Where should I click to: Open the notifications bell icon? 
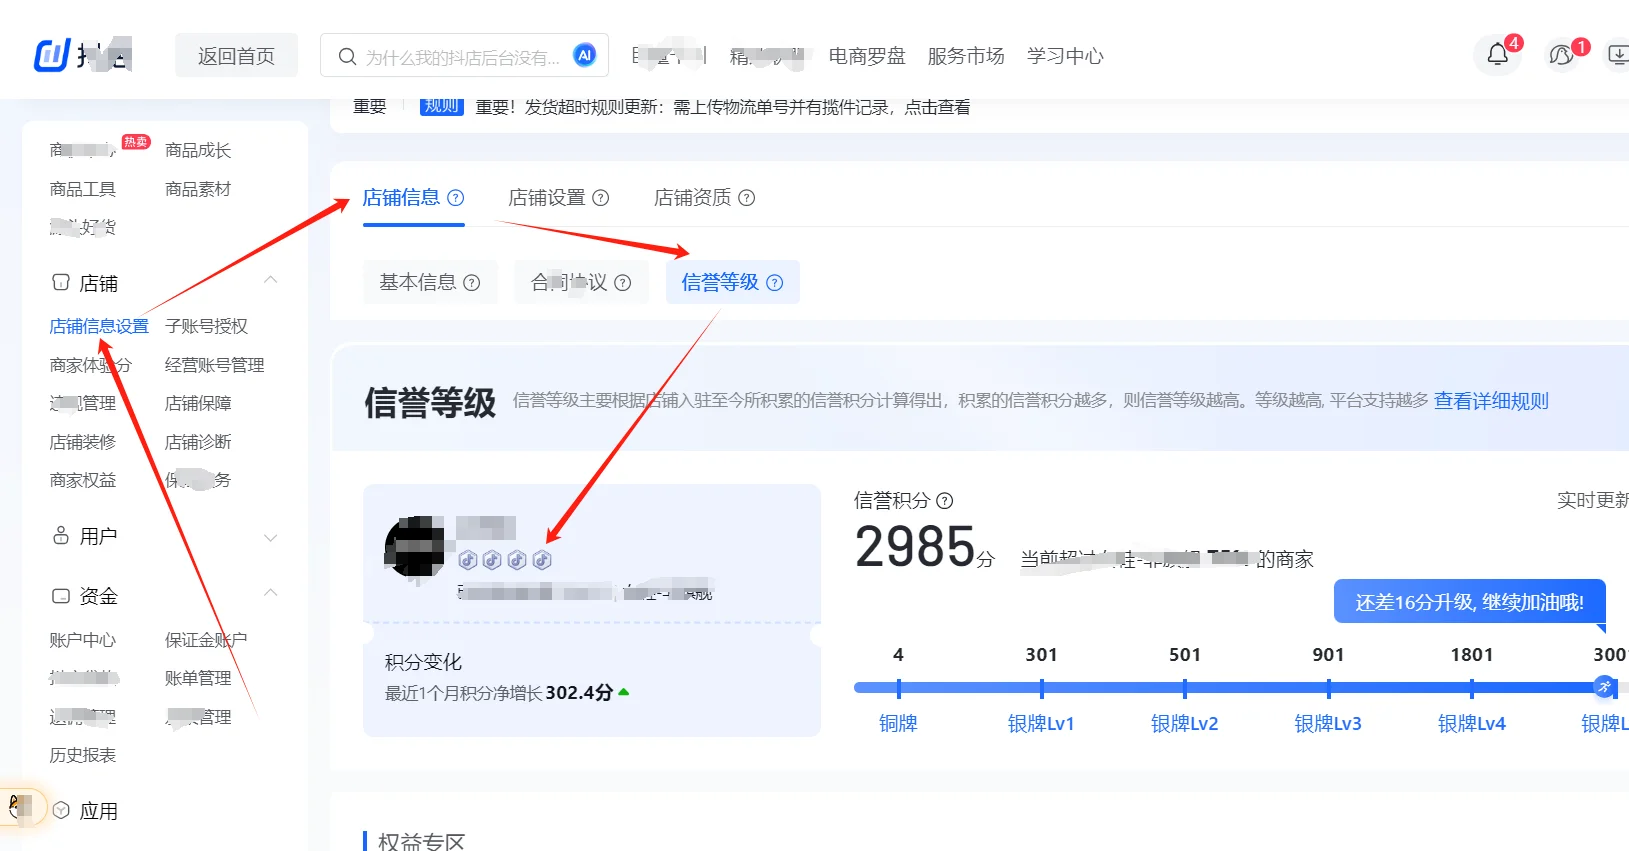(x=1497, y=54)
